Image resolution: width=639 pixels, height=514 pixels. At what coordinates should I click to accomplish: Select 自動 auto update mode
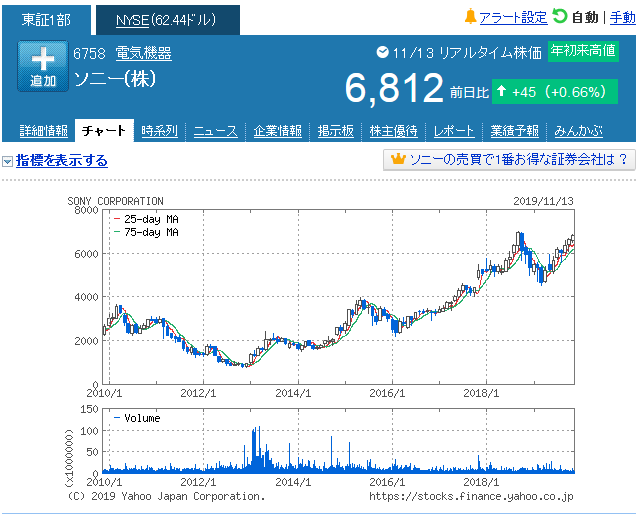point(585,18)
